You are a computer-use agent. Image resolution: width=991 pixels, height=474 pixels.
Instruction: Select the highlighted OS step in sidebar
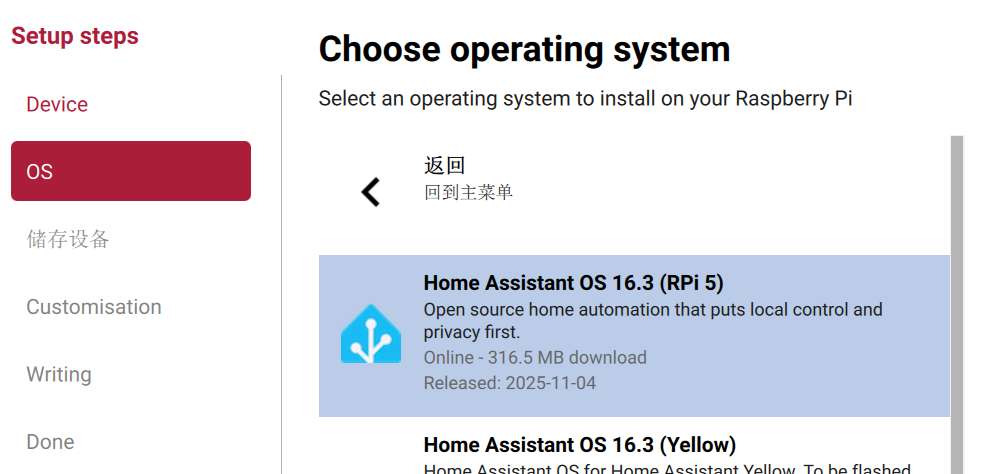coord(131,171)
